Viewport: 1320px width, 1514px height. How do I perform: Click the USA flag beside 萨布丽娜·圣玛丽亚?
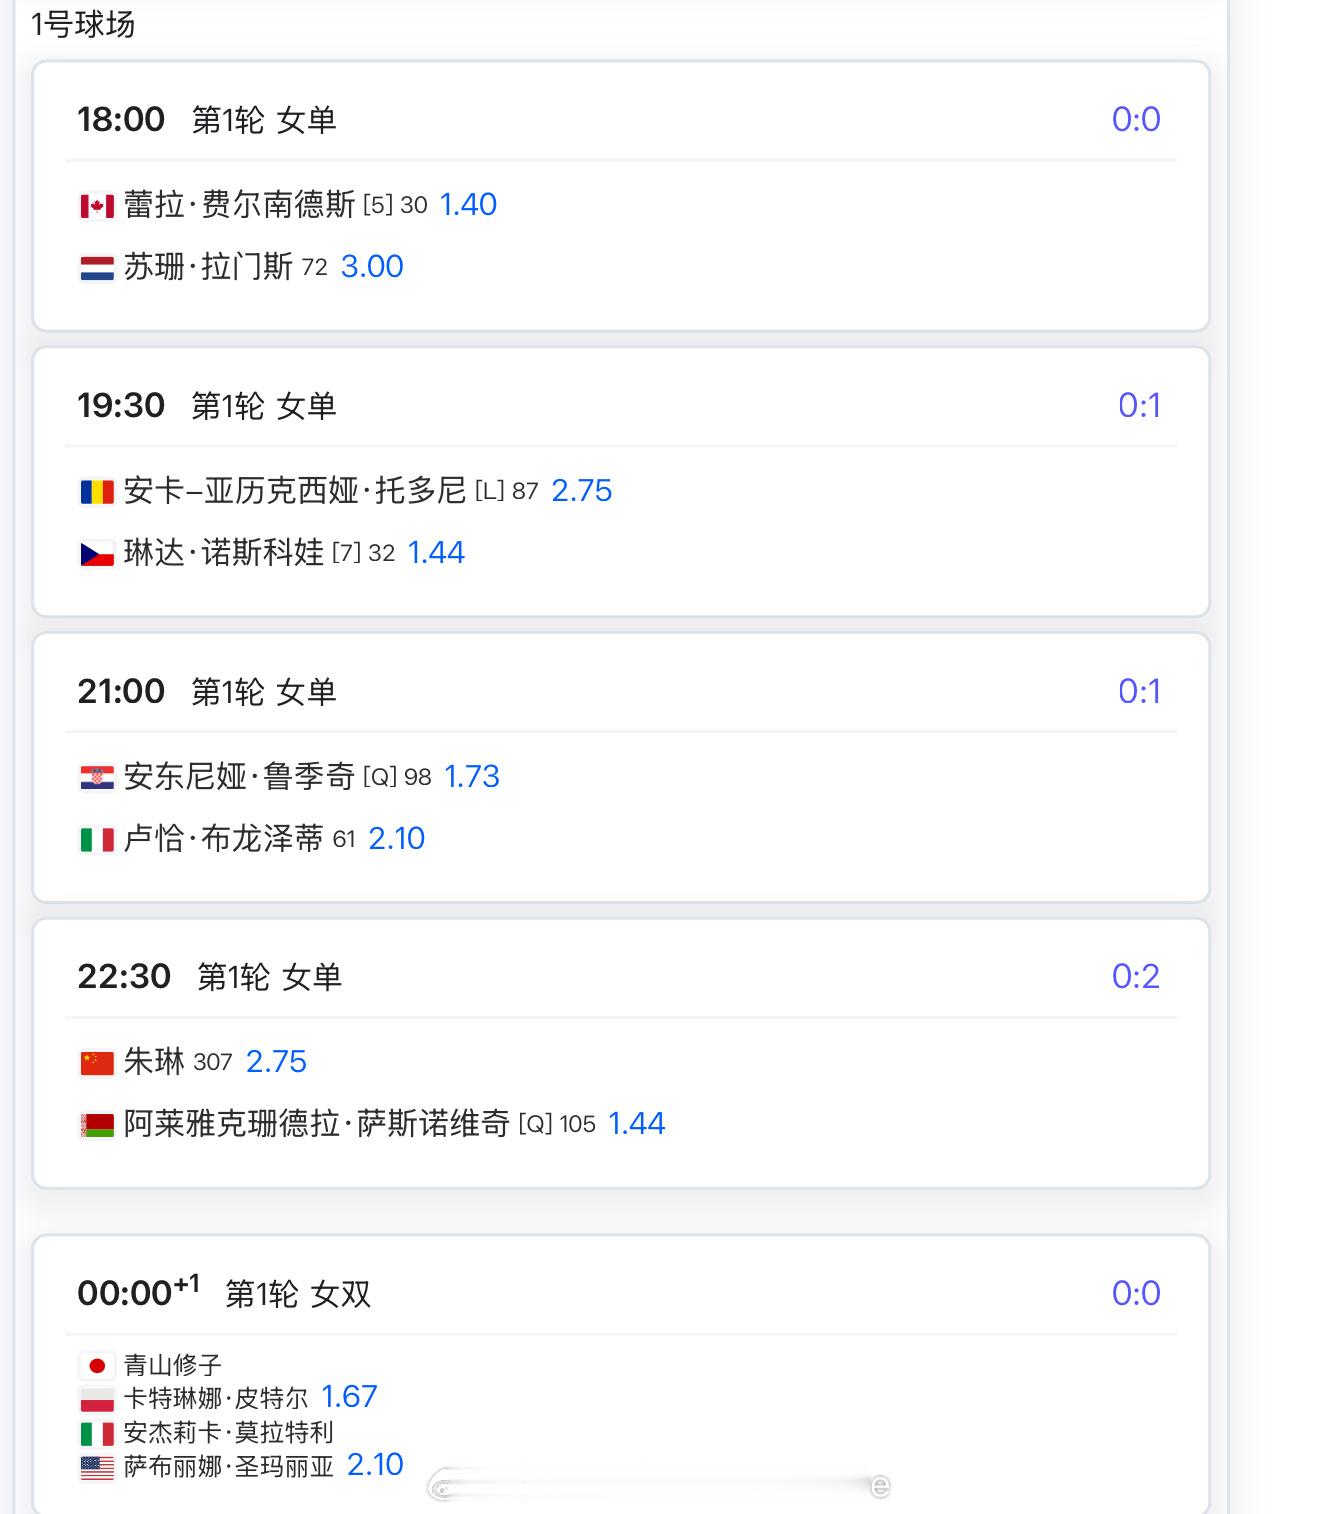coord(97,1467)
